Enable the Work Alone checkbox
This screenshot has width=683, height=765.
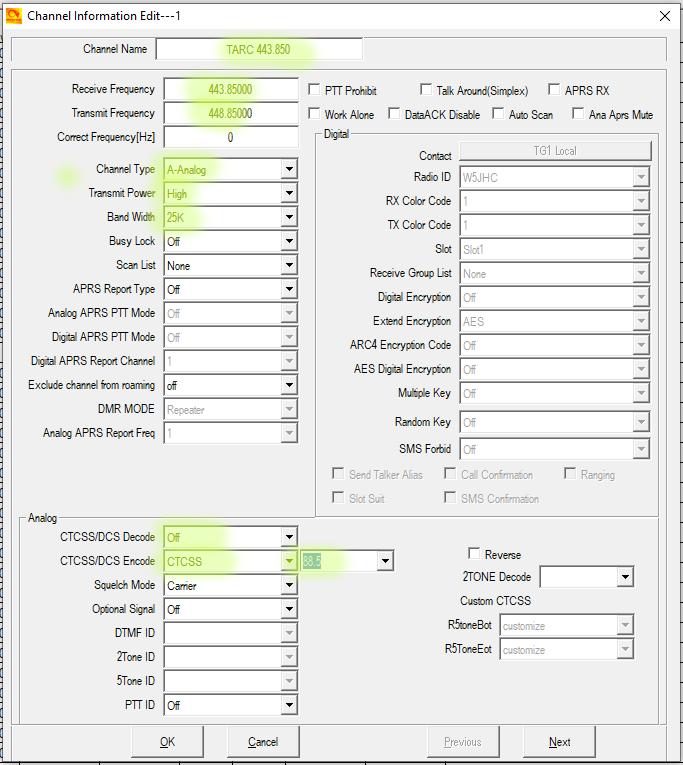click(x=316, y=114)
